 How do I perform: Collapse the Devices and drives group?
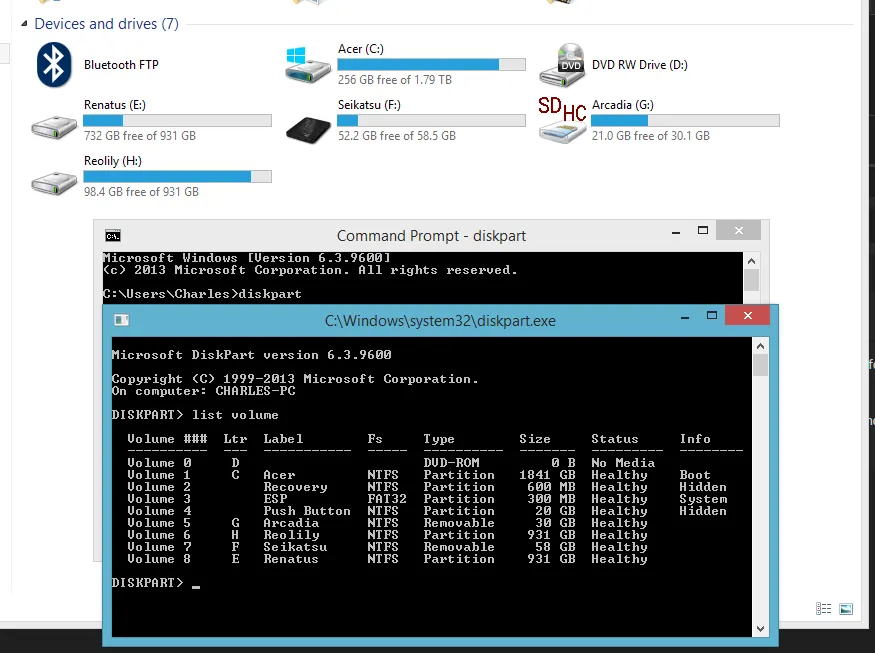click(24, 23)
